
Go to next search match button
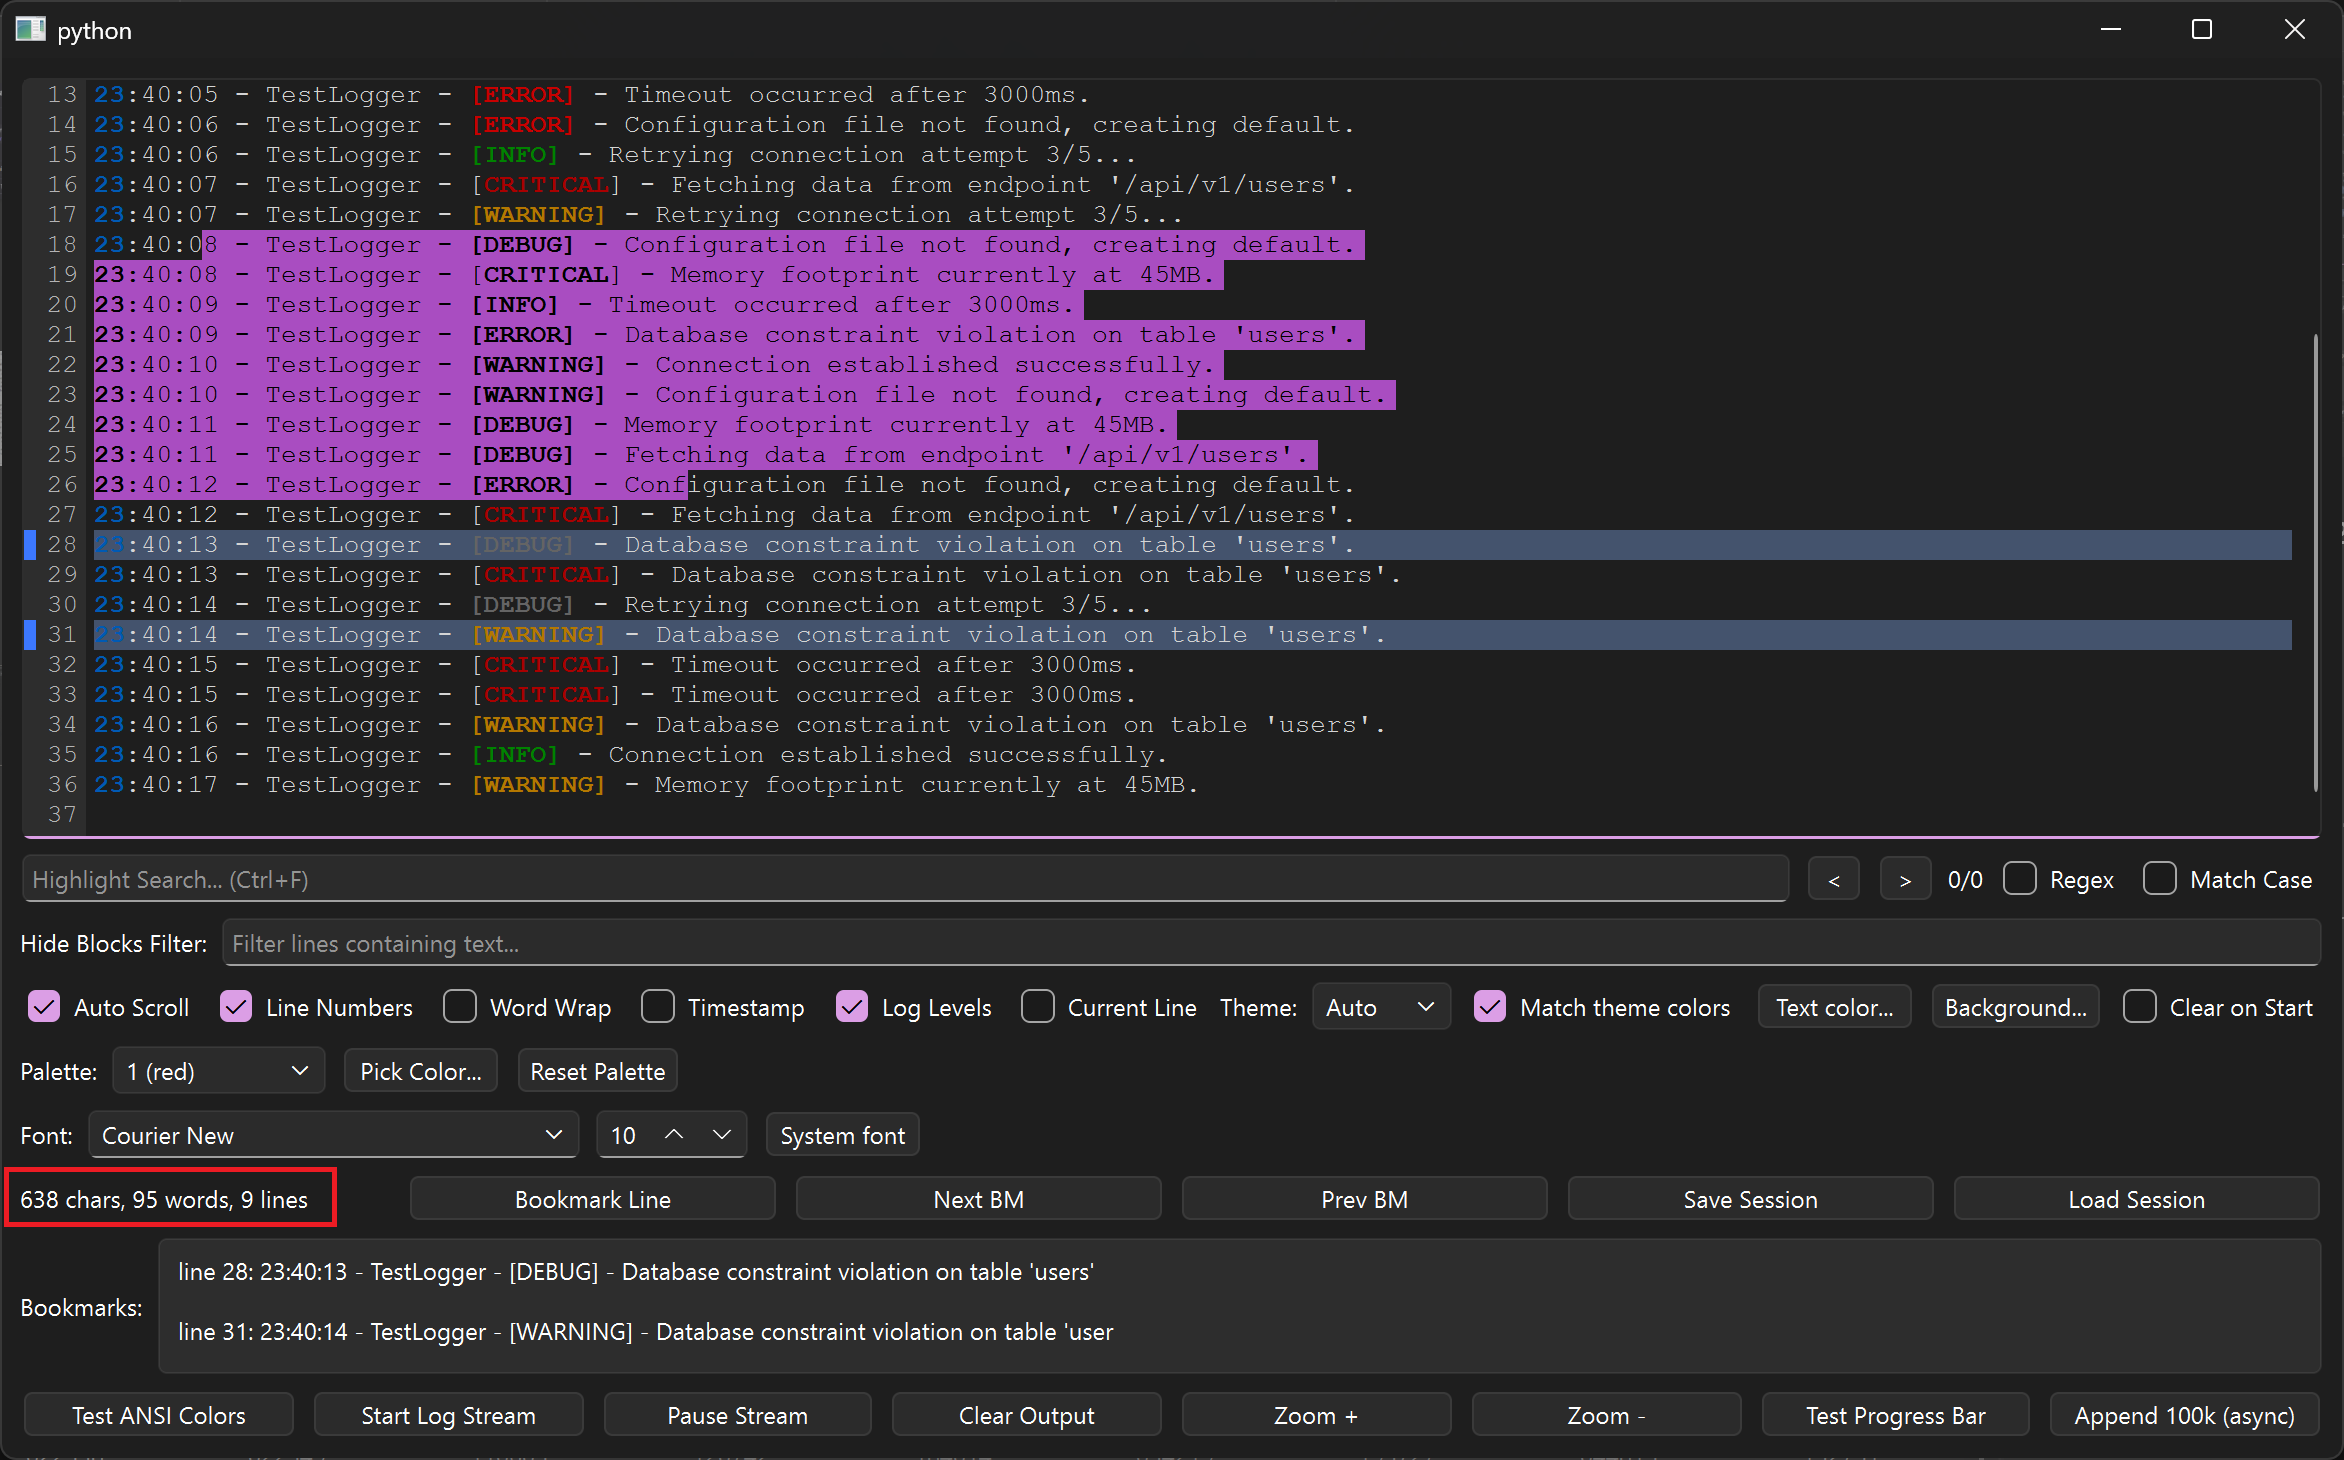pyautogui.click(x=1905, y=879)
